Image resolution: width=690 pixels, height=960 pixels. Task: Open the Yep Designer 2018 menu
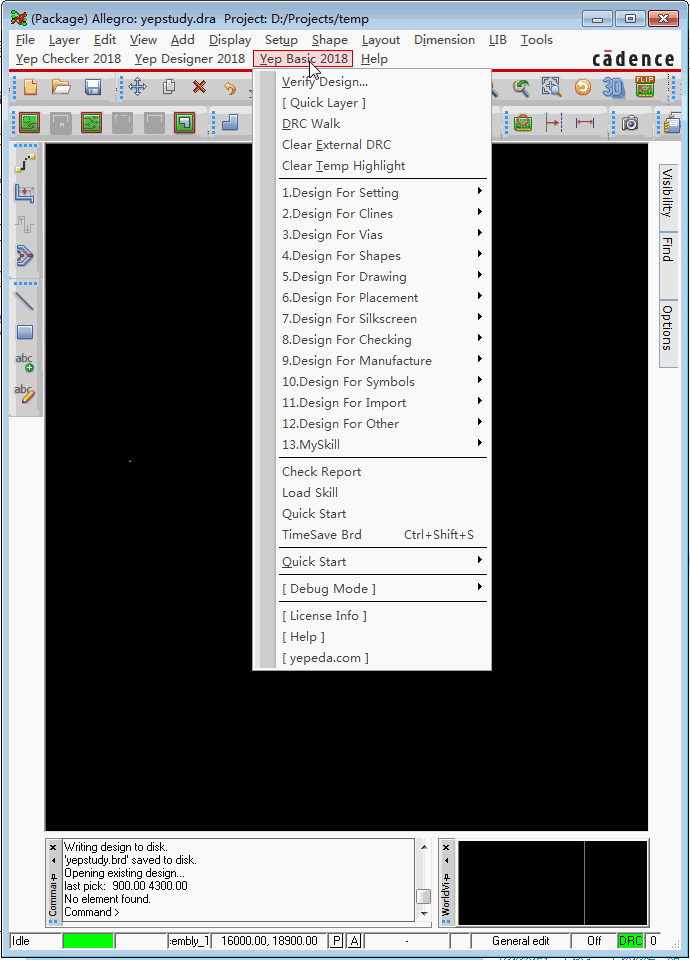[x=190, y=59]
